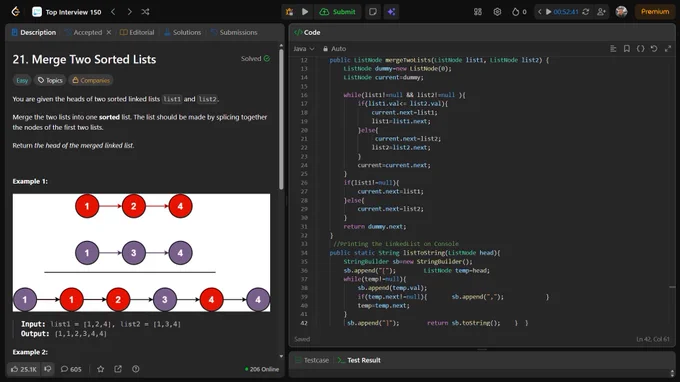The height and width of the screenshot is (382, 680).
Task: Open the Top Interview 150 list
Action: (x=67, y=12)
